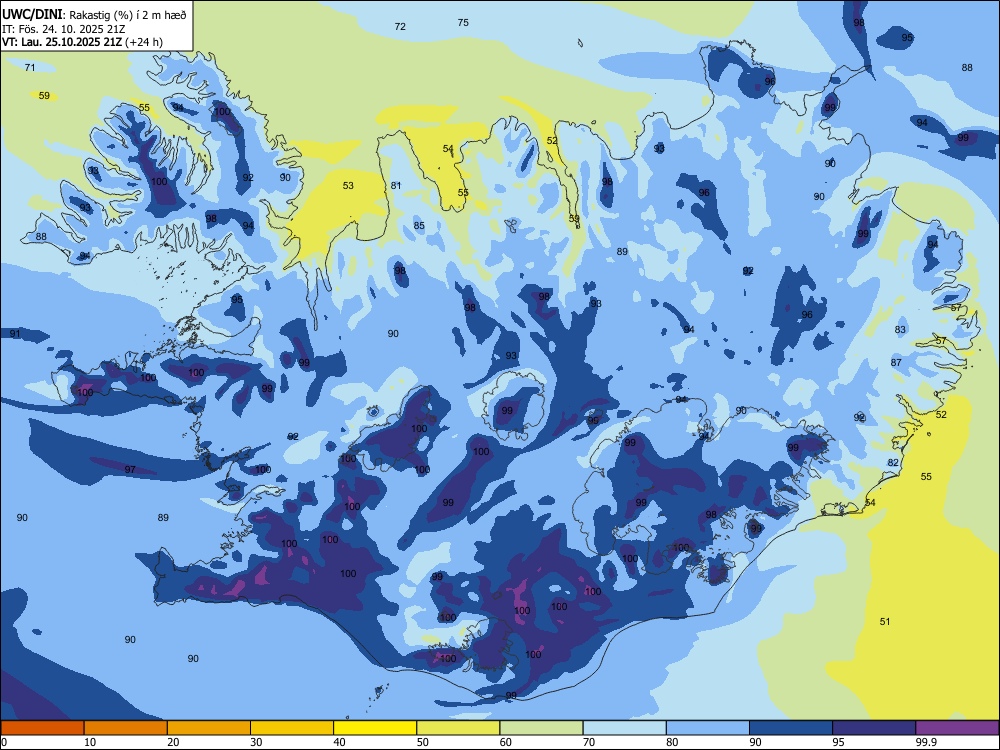This screenshot has width=1000, height=750.
Task: Click the humidity value 81 on the map
Action: tap(396, 186)
